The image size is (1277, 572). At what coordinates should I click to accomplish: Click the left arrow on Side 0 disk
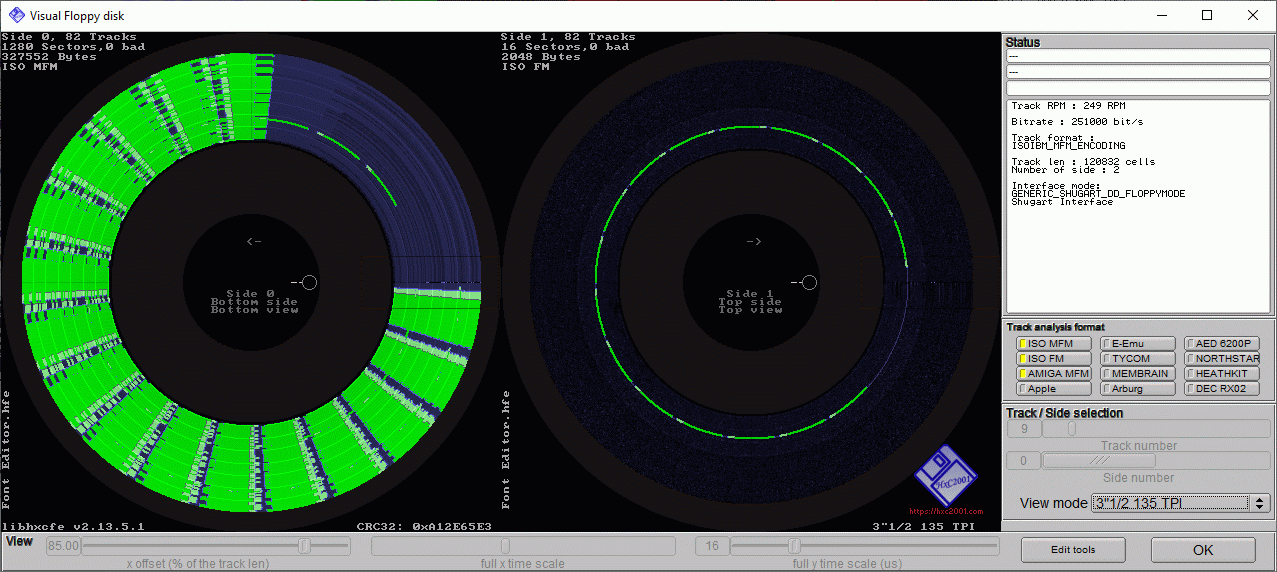pyautogui.click(x=254, y=241)
